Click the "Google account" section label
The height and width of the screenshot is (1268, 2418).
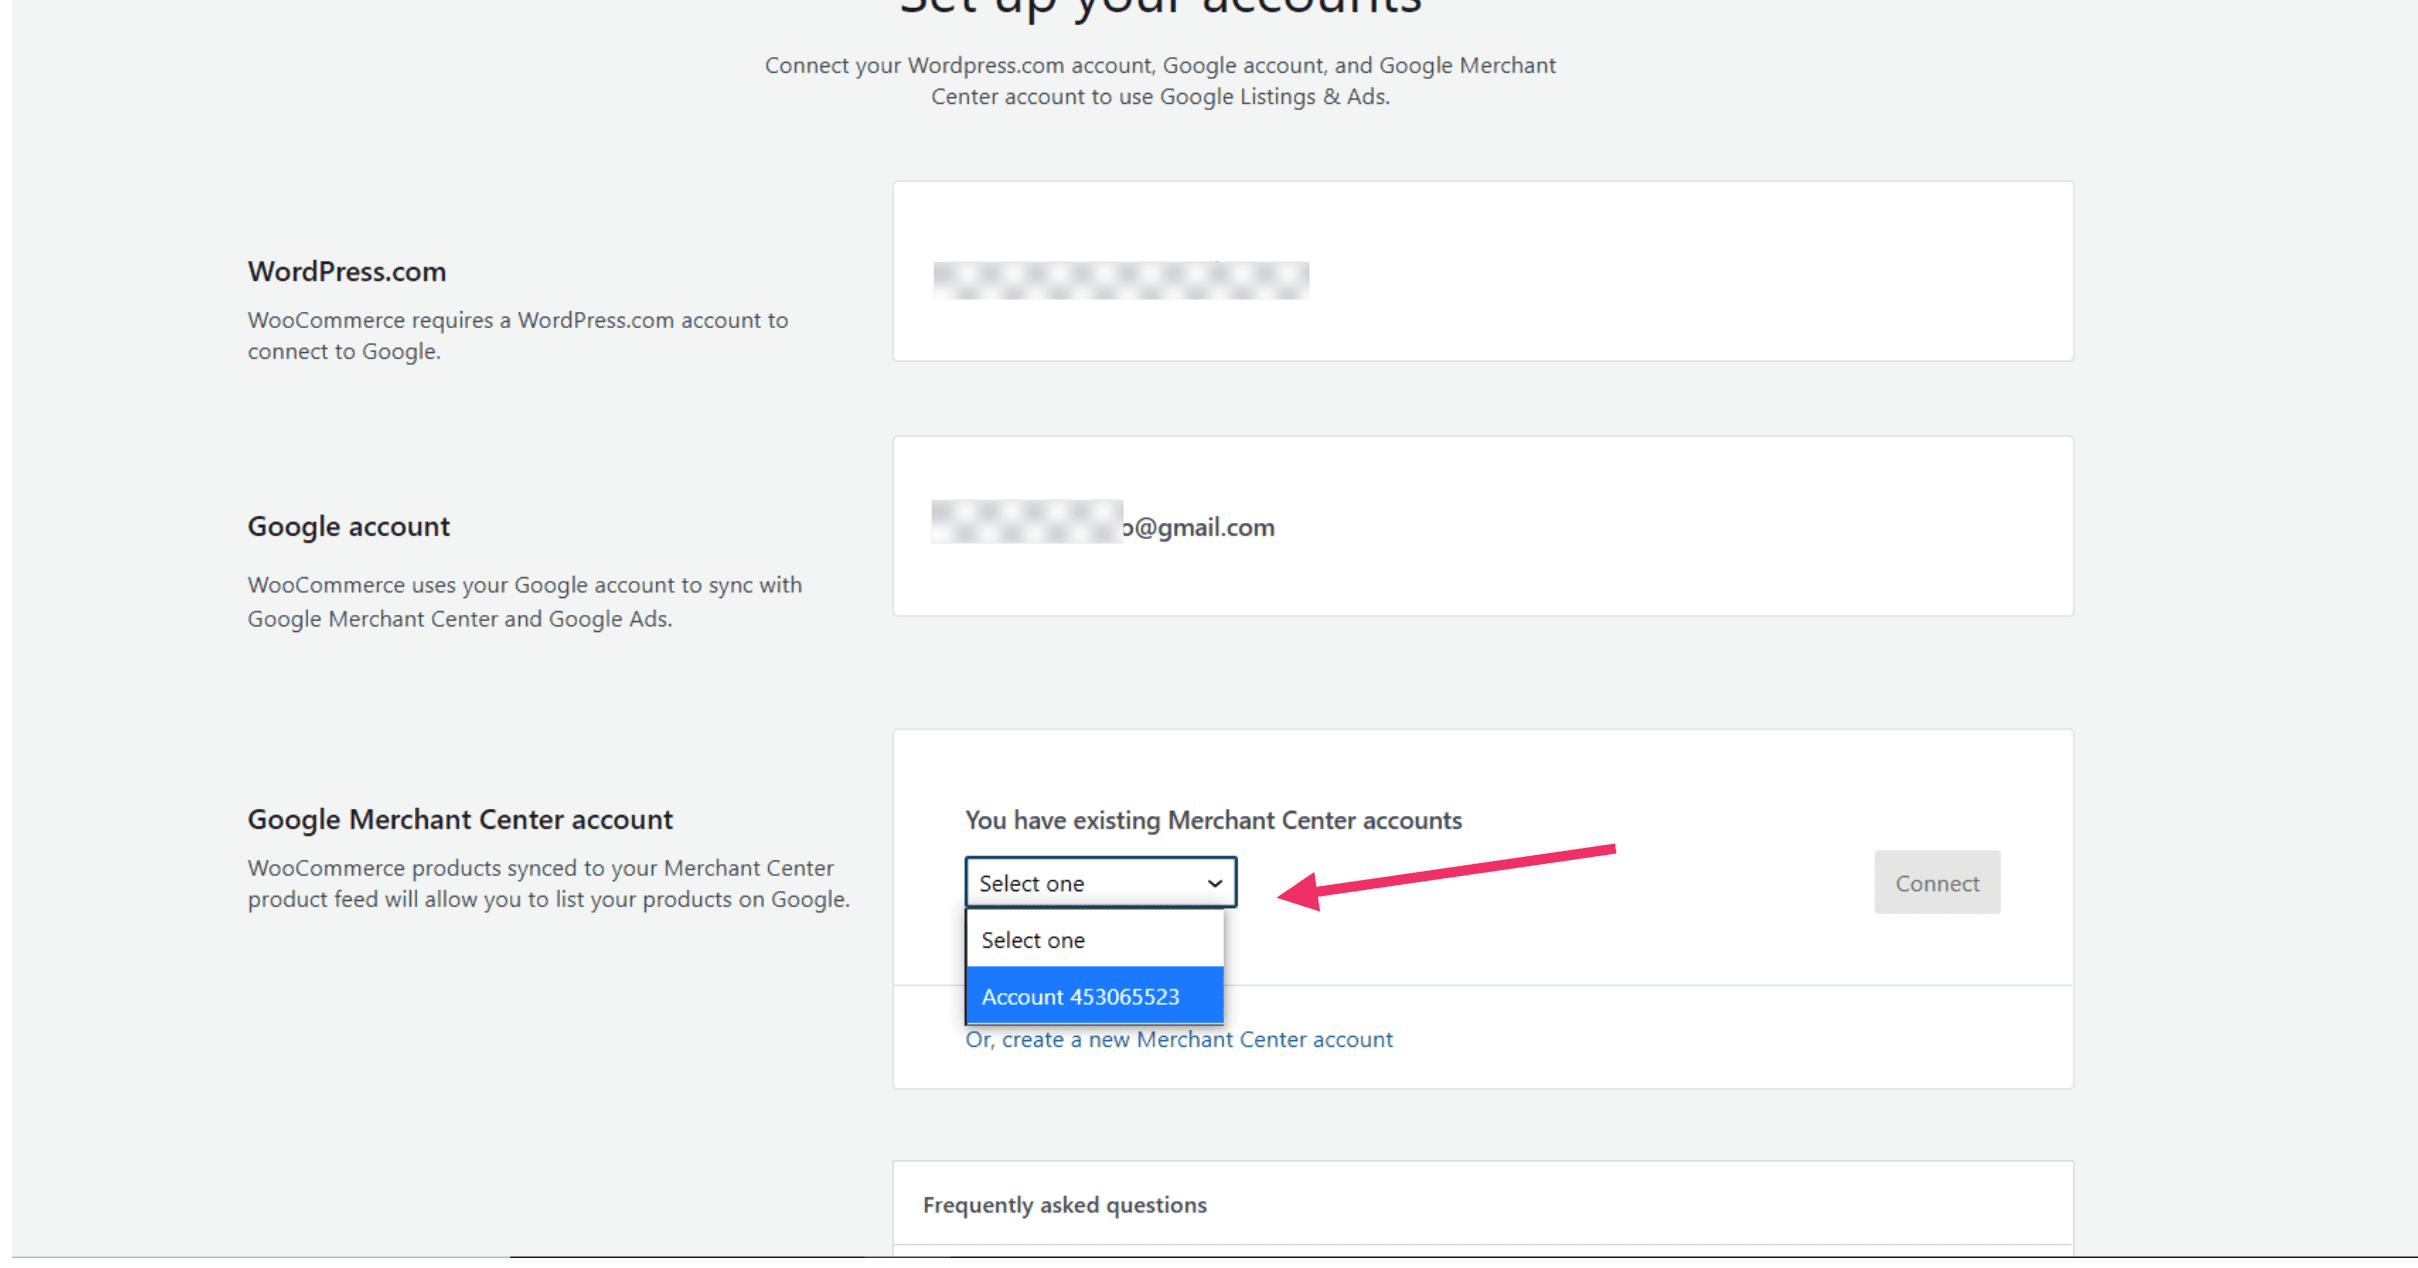[x=348, y=526]
